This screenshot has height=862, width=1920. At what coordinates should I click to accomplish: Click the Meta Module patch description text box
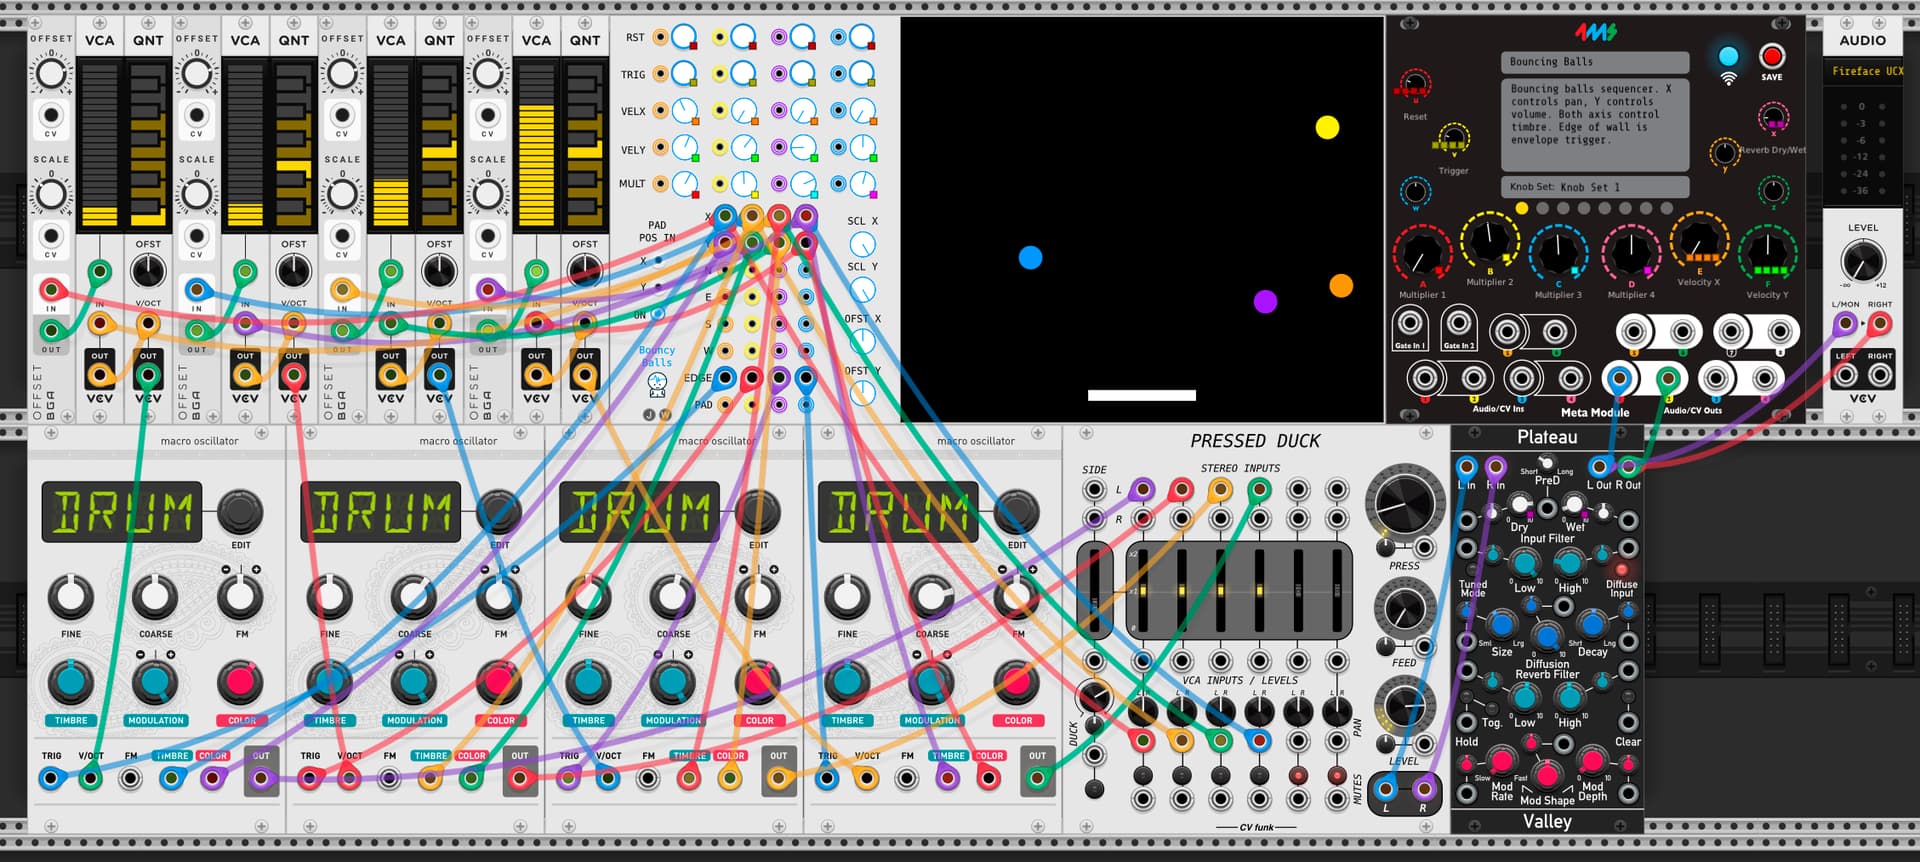pyautogui.click(x=1595, y=125)
